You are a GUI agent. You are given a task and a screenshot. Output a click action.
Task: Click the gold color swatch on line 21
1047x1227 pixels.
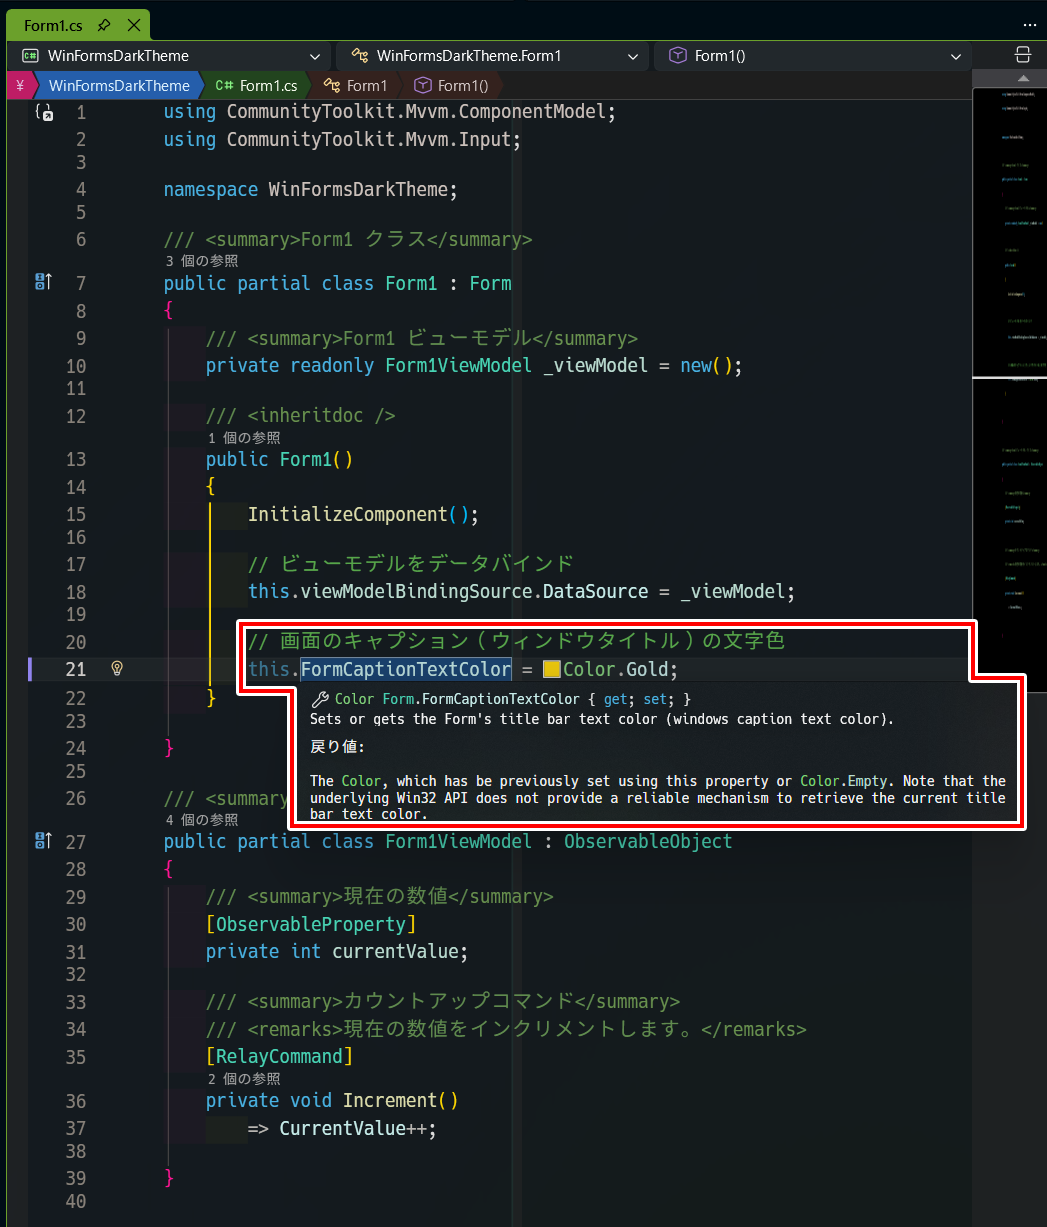551,669
